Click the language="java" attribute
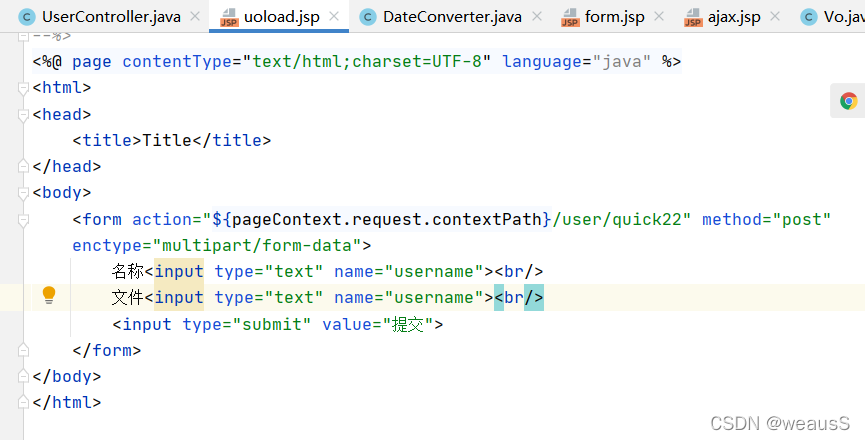865x440 pixels. coord(576,62)
